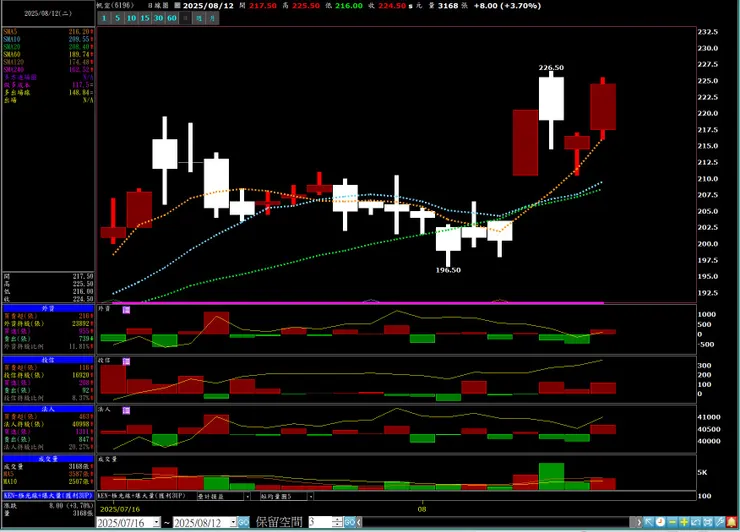Click the purple icon in 法人 panel
Viewport: 740px width, 532px height.
(126, 411)
